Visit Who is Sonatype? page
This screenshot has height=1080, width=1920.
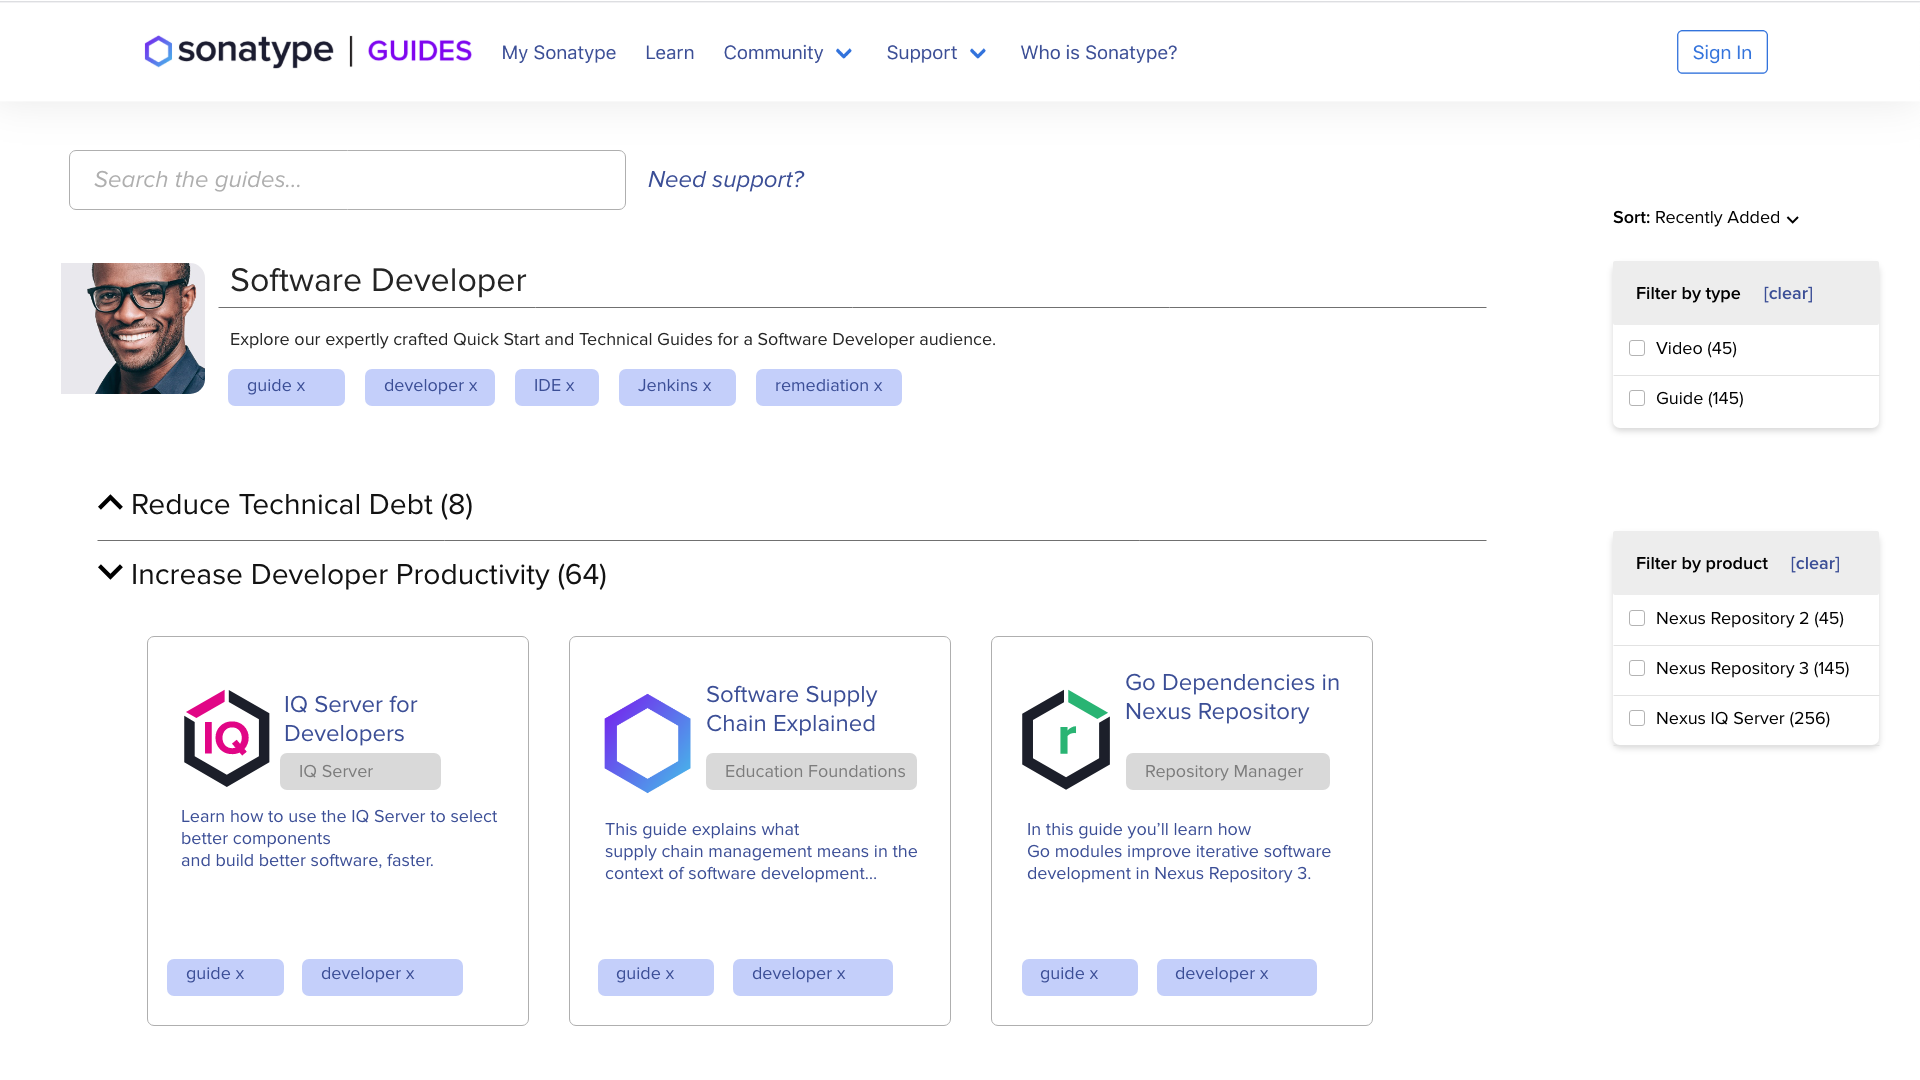point(1099,53)
